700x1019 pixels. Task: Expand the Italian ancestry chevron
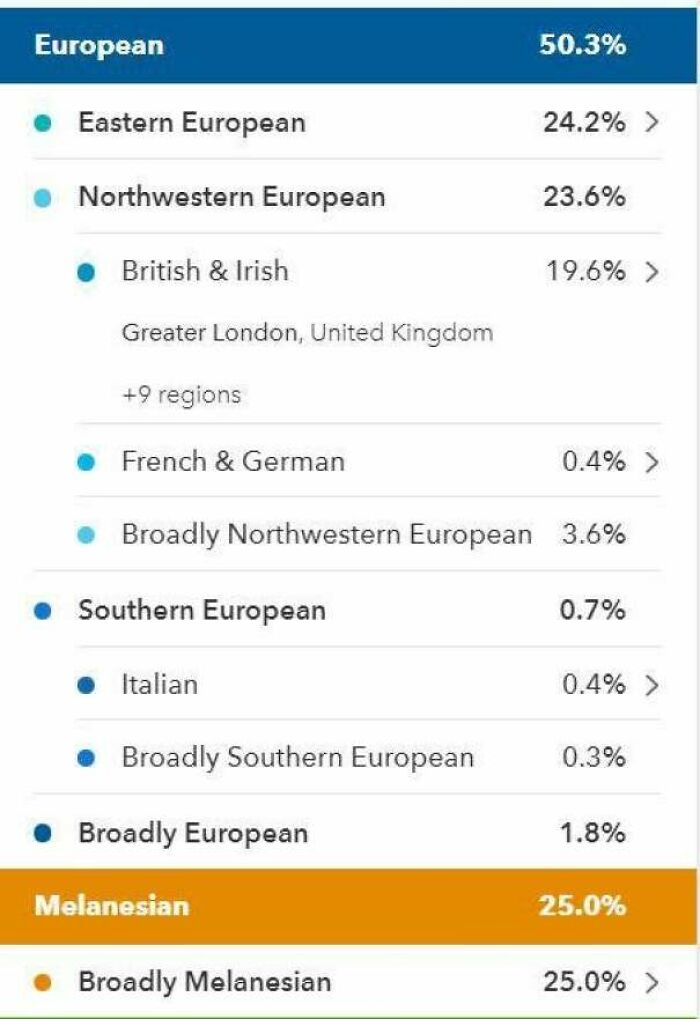click(652, 685)
